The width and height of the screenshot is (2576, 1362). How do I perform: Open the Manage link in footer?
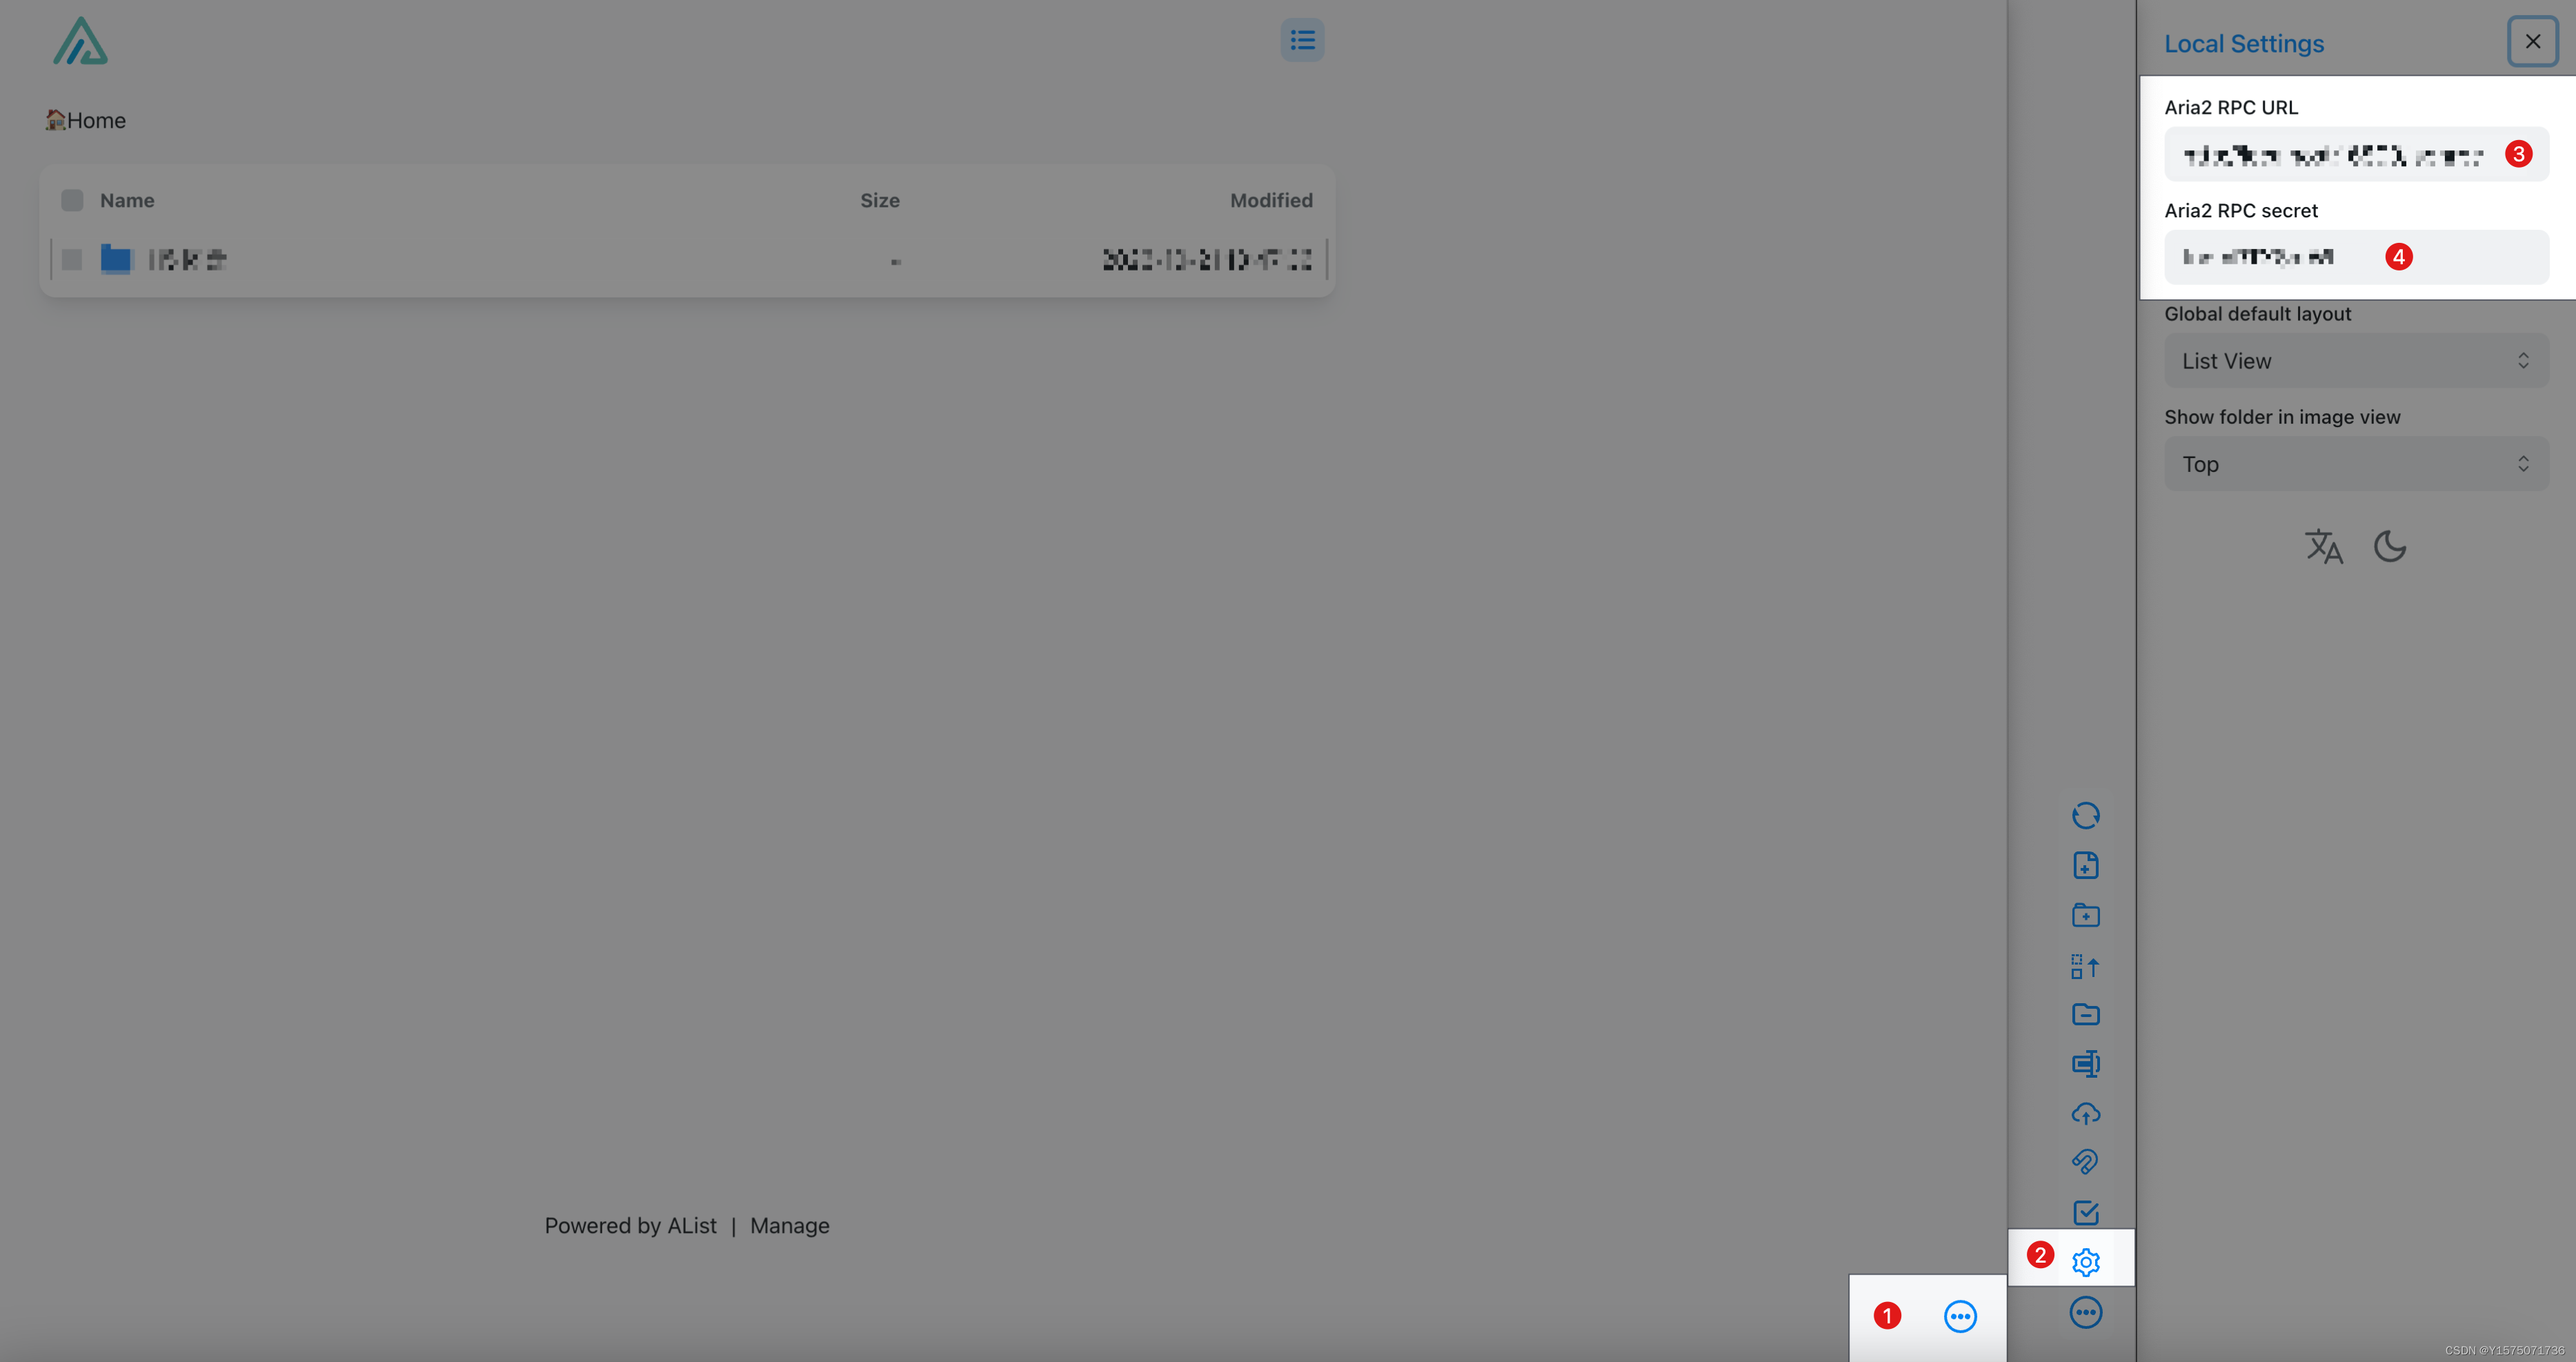tap(789, 1225)
